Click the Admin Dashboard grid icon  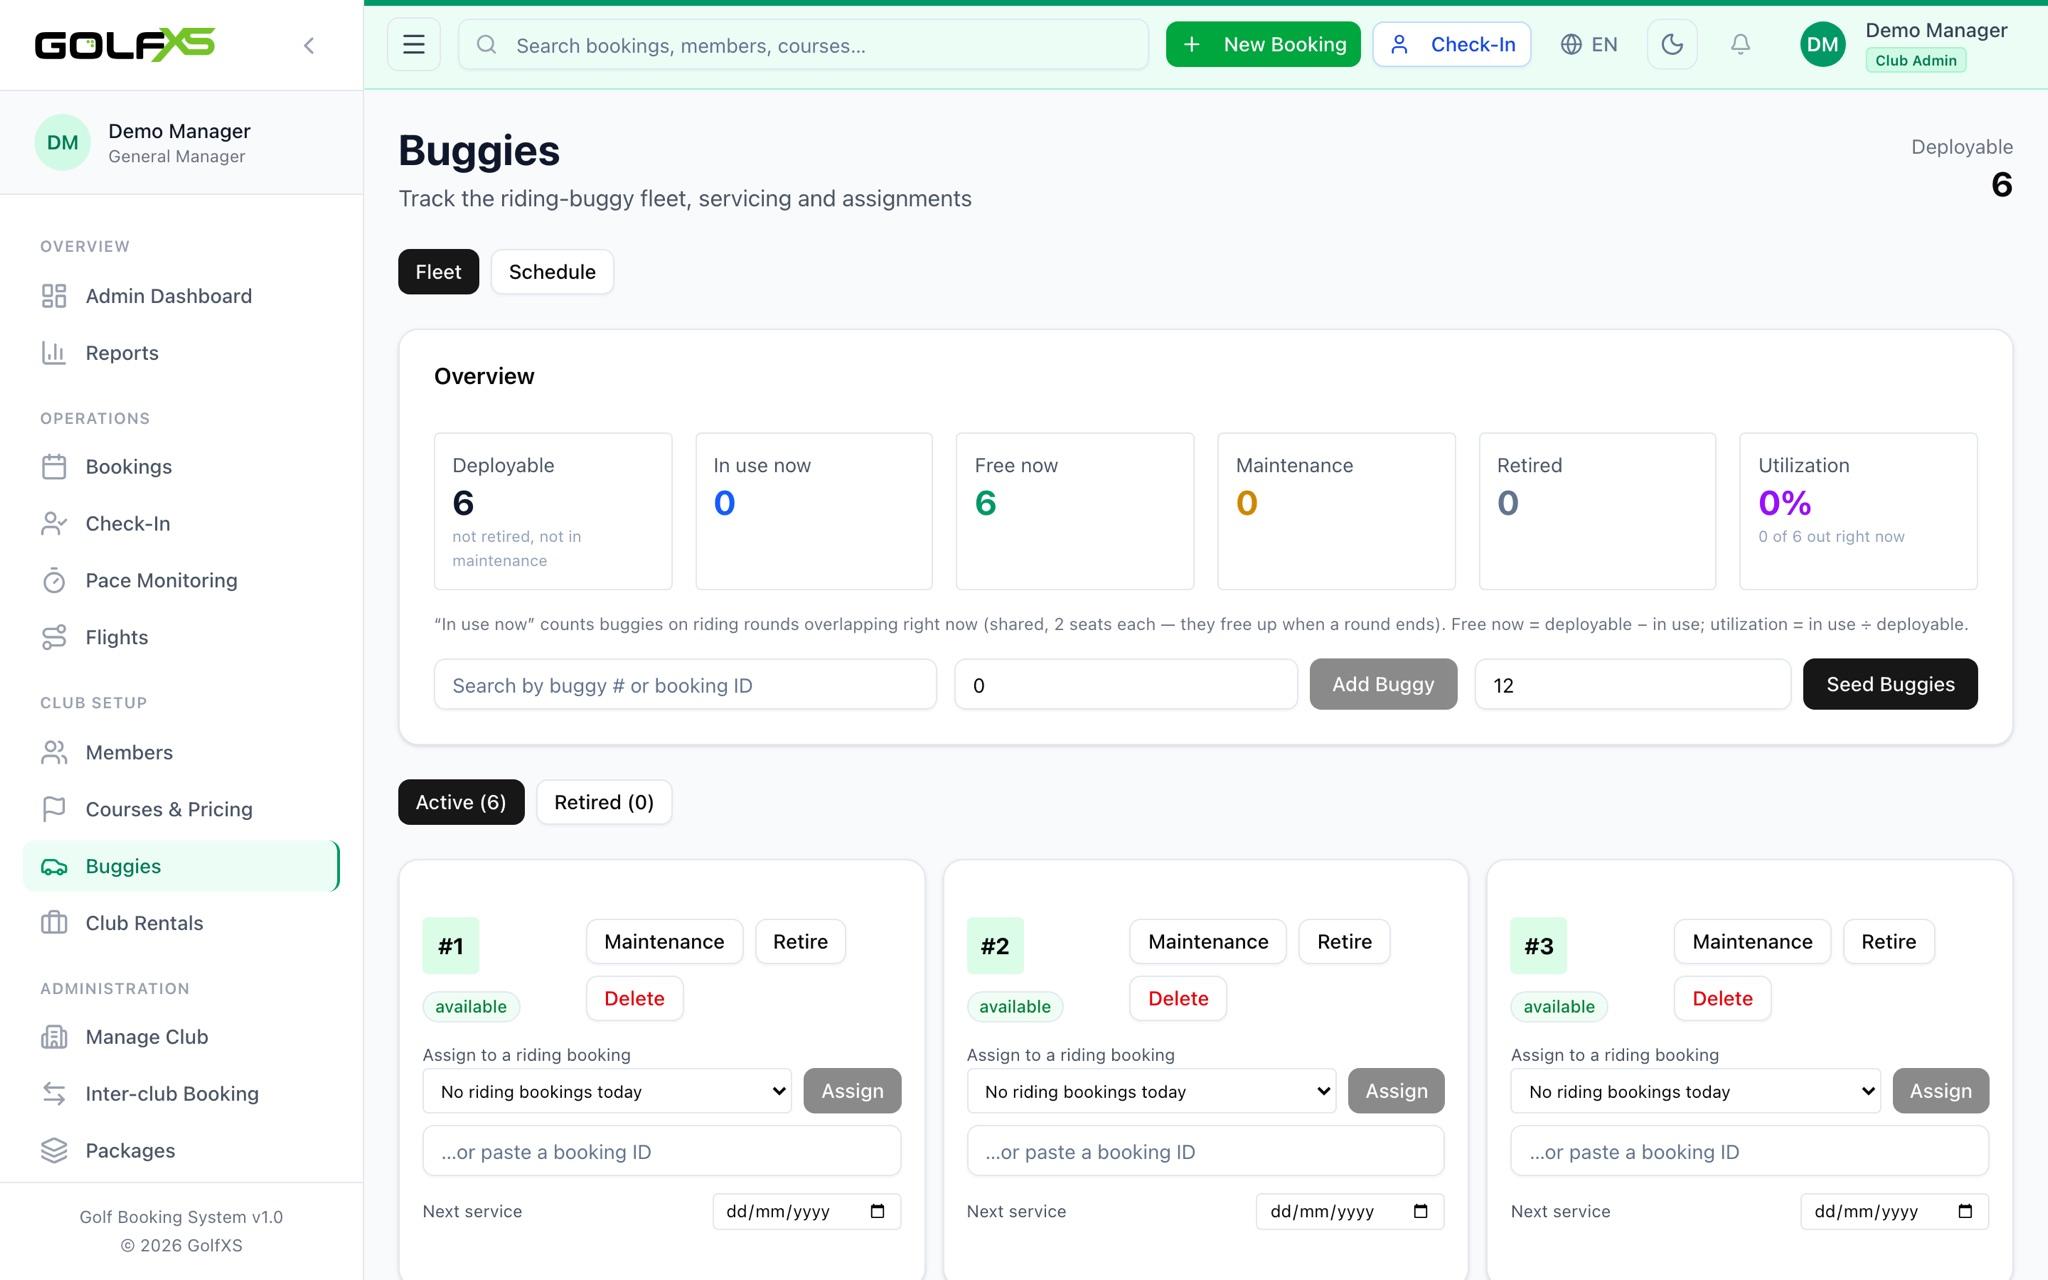click(54, 296)
